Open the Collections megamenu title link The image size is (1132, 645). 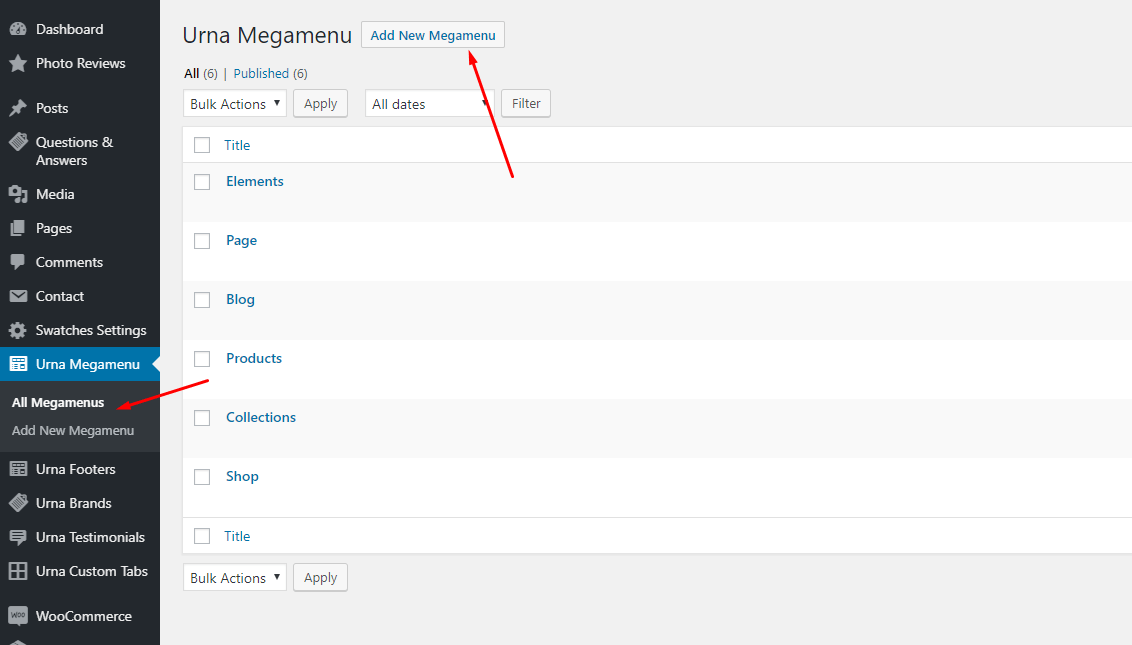[x=261, y=417]
